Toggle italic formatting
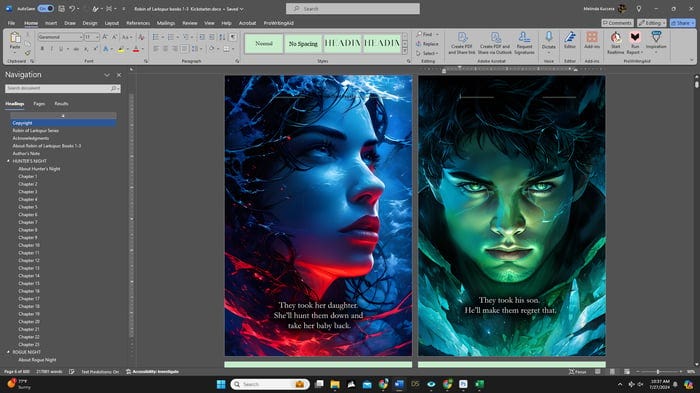The width and height of the screenshot is (700, 393). click(x=52, y=49)
